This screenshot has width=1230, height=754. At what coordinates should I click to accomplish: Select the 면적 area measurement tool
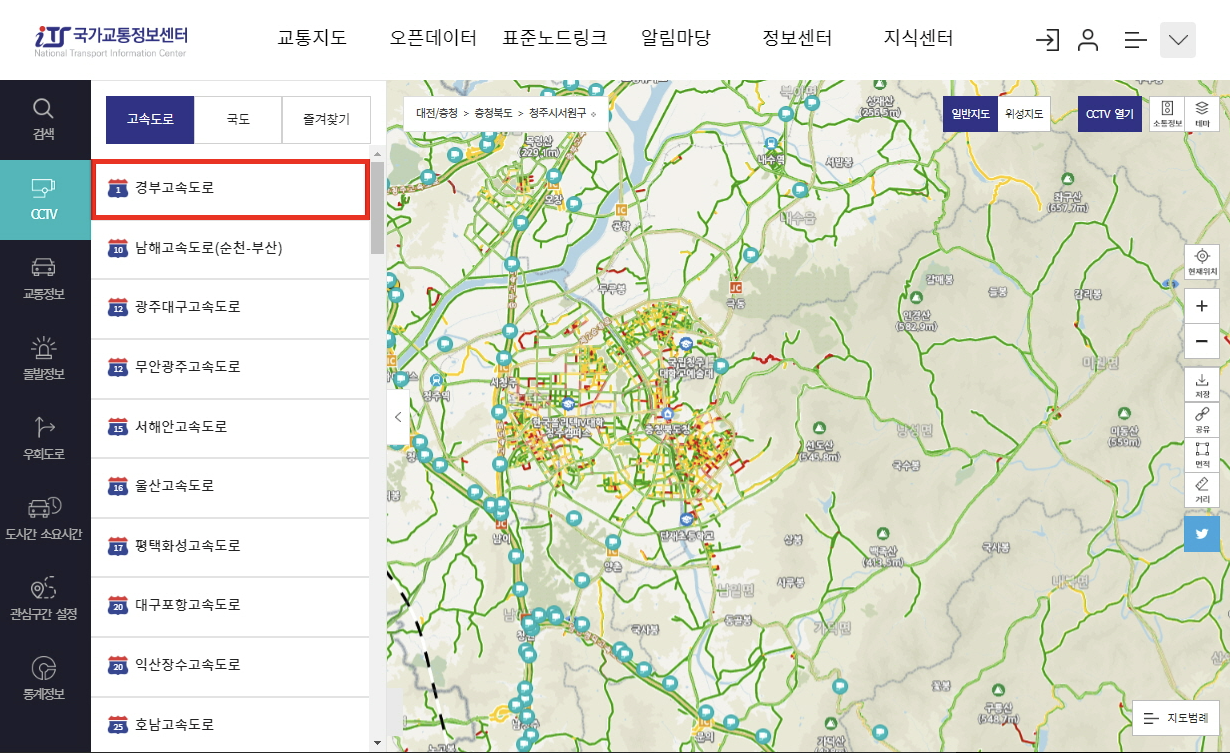click(x=1202, y=454)
